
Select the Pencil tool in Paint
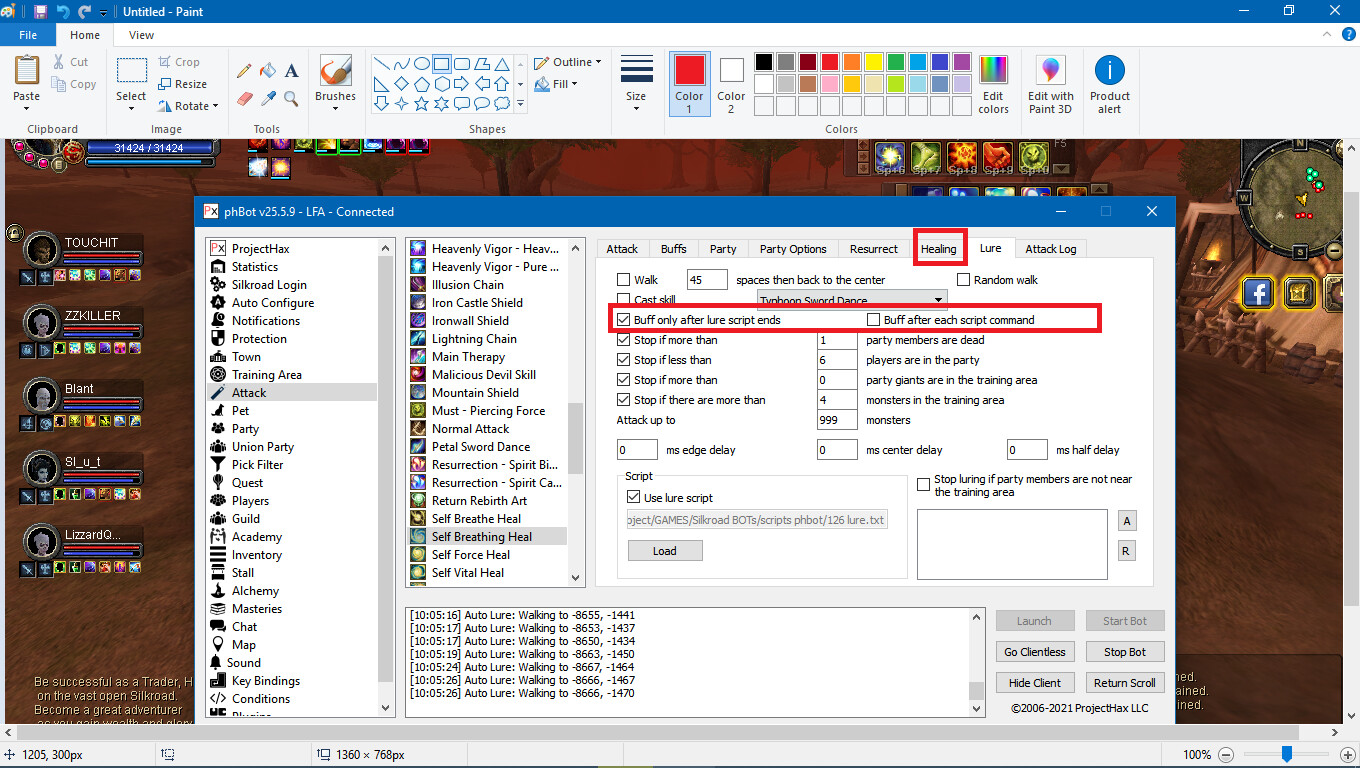tap(244, 71)
